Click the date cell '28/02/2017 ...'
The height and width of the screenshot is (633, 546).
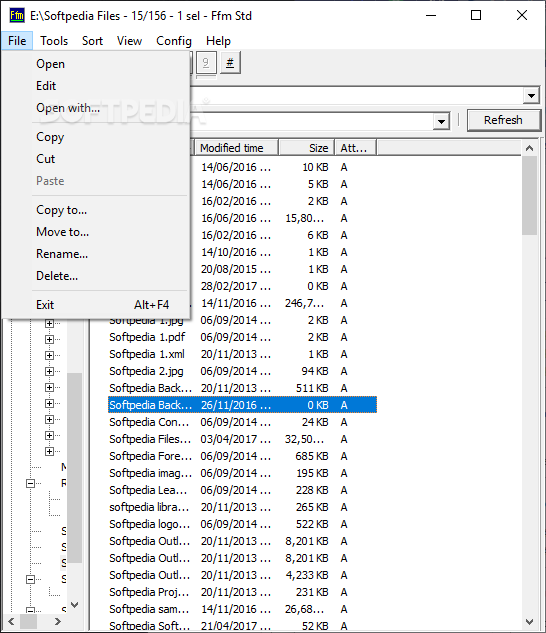tap(236, 286)
